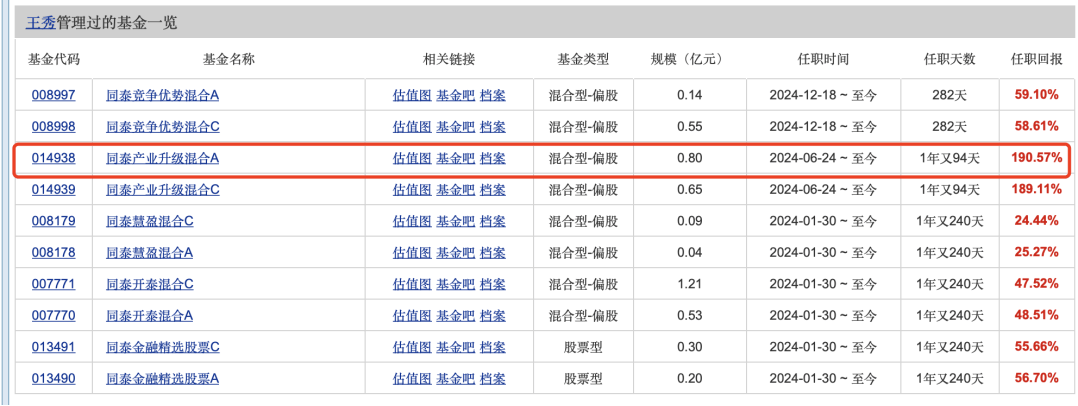This screenshot has height=406, width=1078.
Task: Open 同泰竞争优势混合C fund name link
Action: (x=162, y=127)
